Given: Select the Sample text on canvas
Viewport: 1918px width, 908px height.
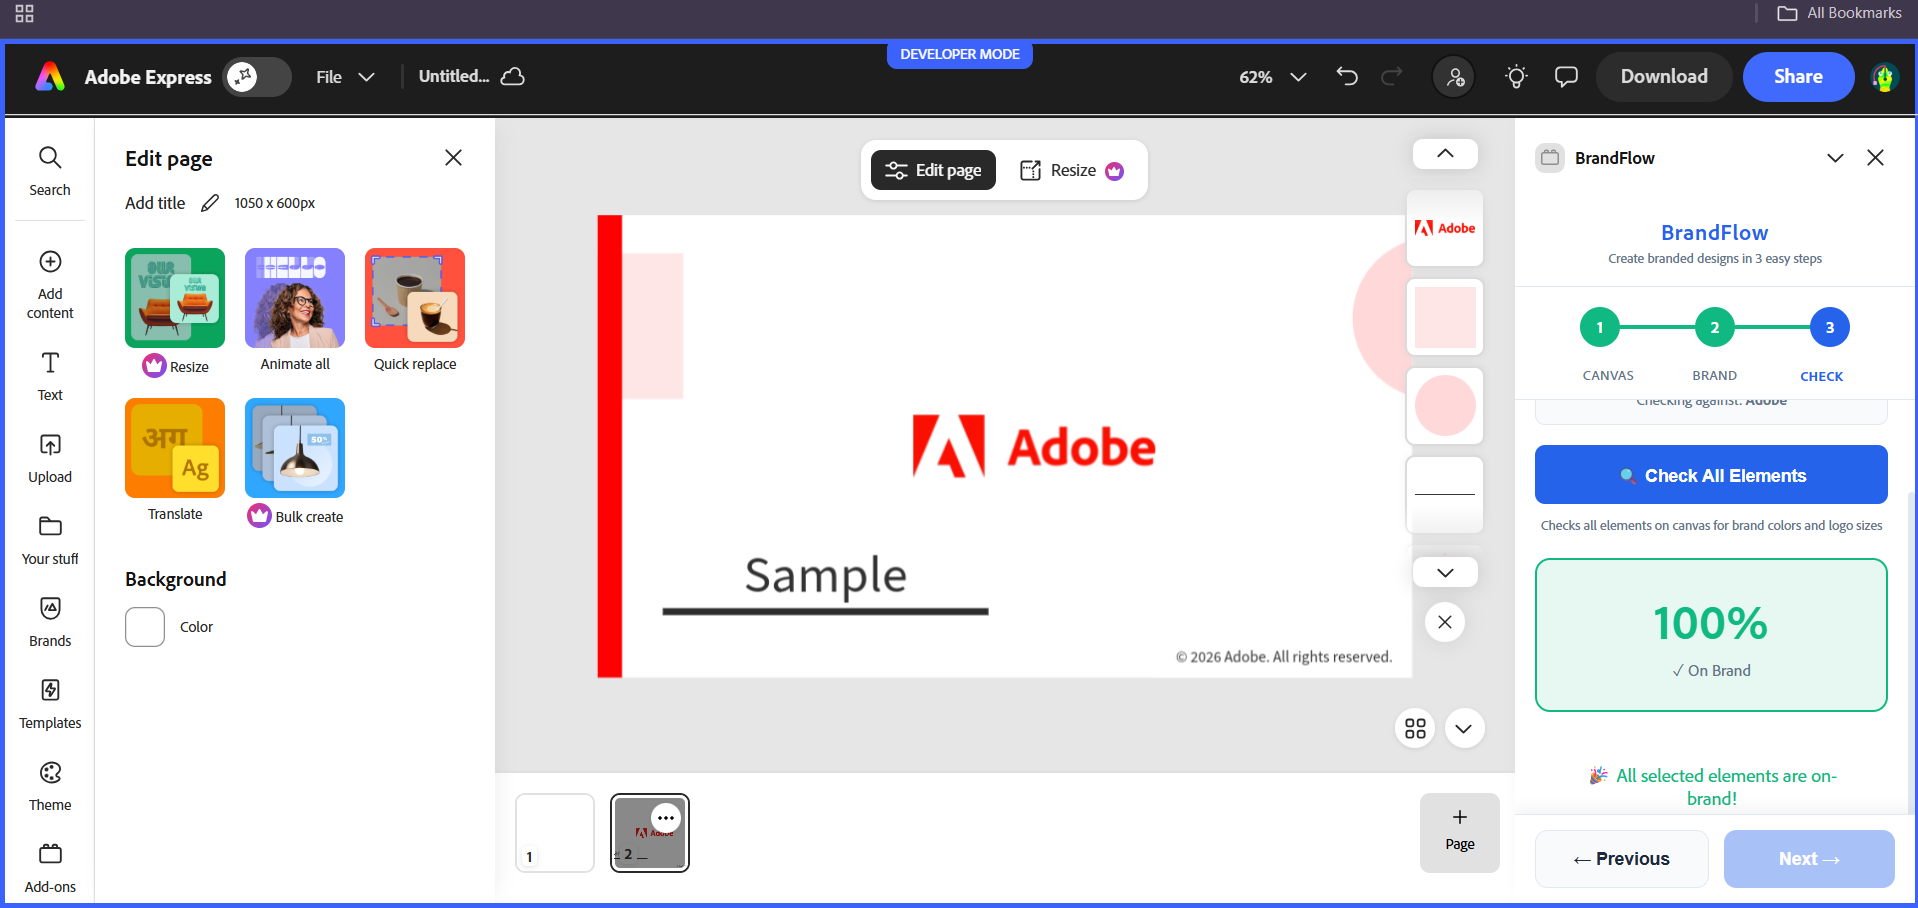Looking at the screenshot, I should pos(826,575).
